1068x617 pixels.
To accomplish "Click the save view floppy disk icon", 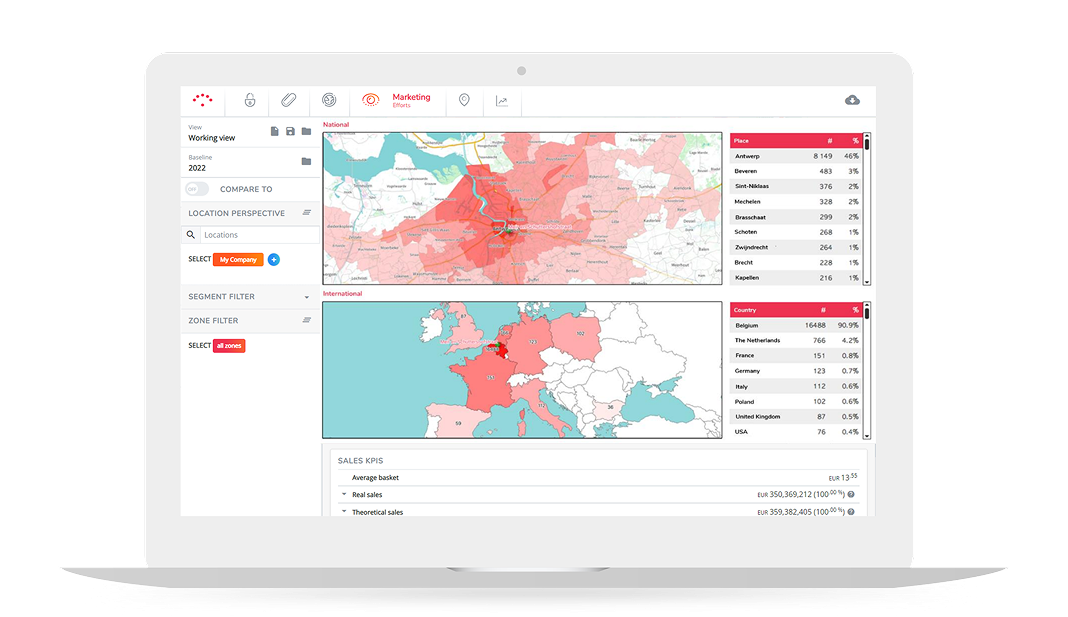I will tap(290, 132).
